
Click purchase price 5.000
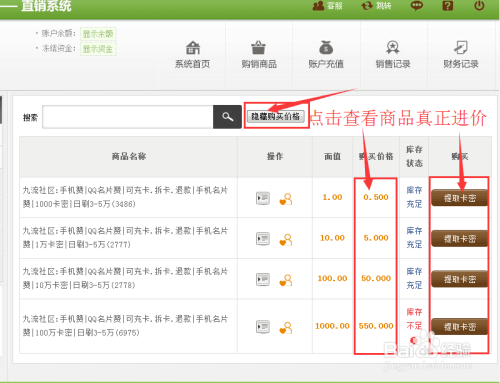[x=376, y=238]
